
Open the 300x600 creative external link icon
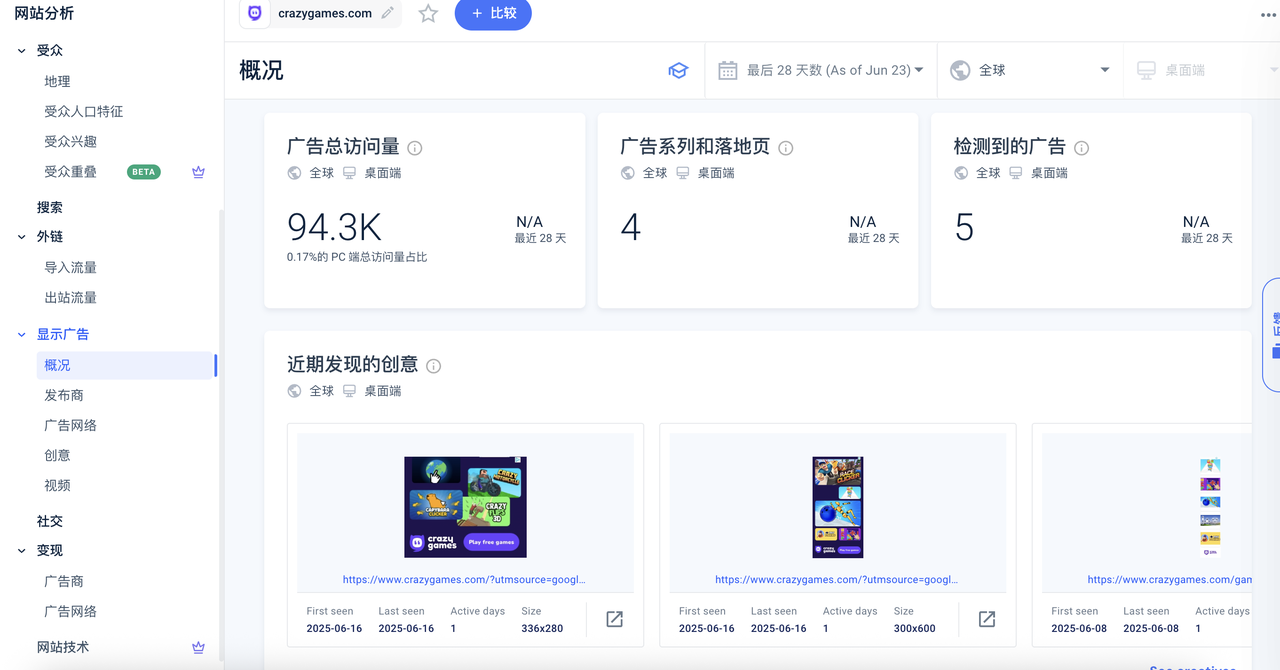[987, 619]
